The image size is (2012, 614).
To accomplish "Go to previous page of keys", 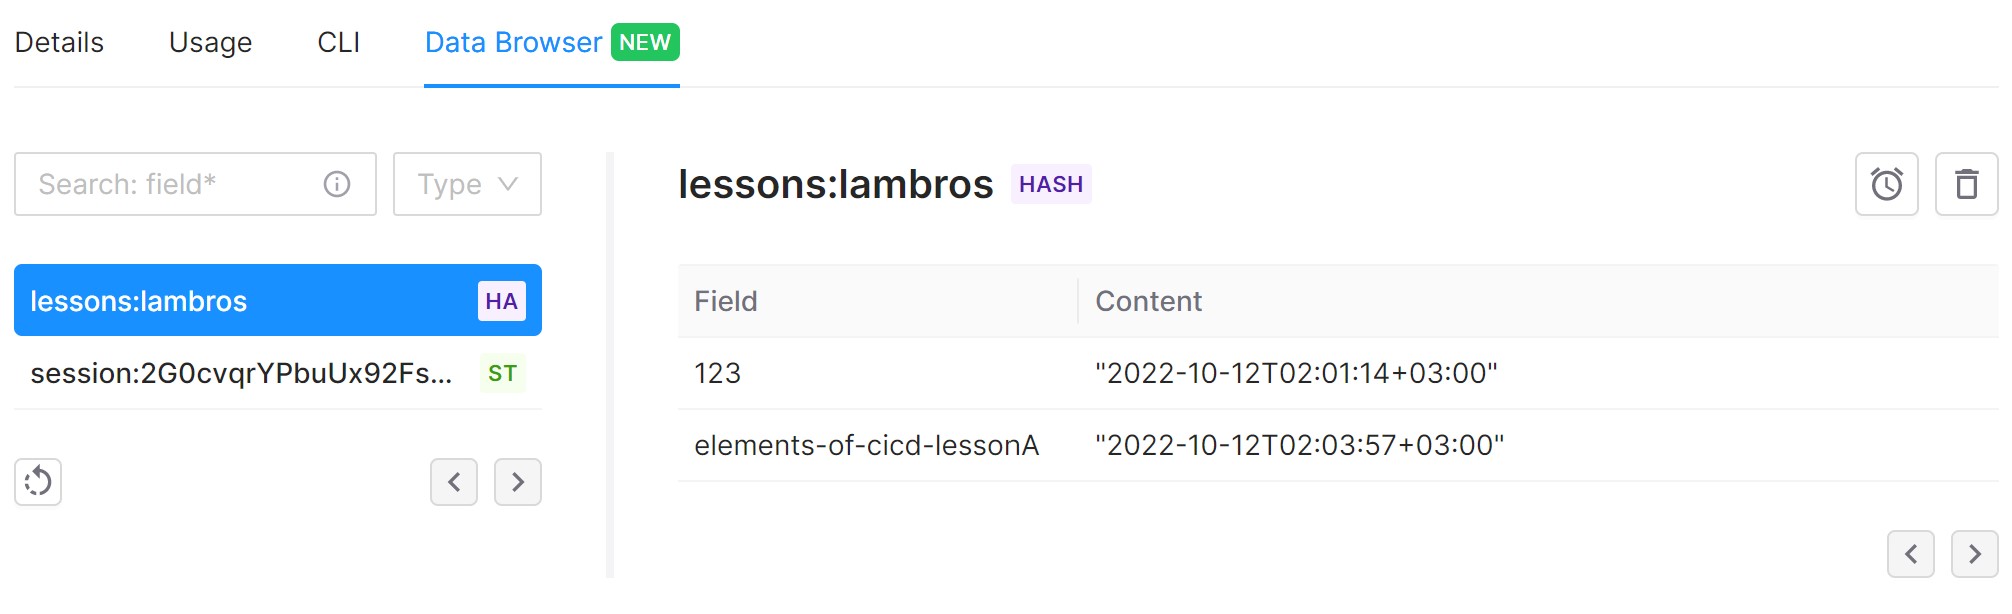I will tap(454, 482).
